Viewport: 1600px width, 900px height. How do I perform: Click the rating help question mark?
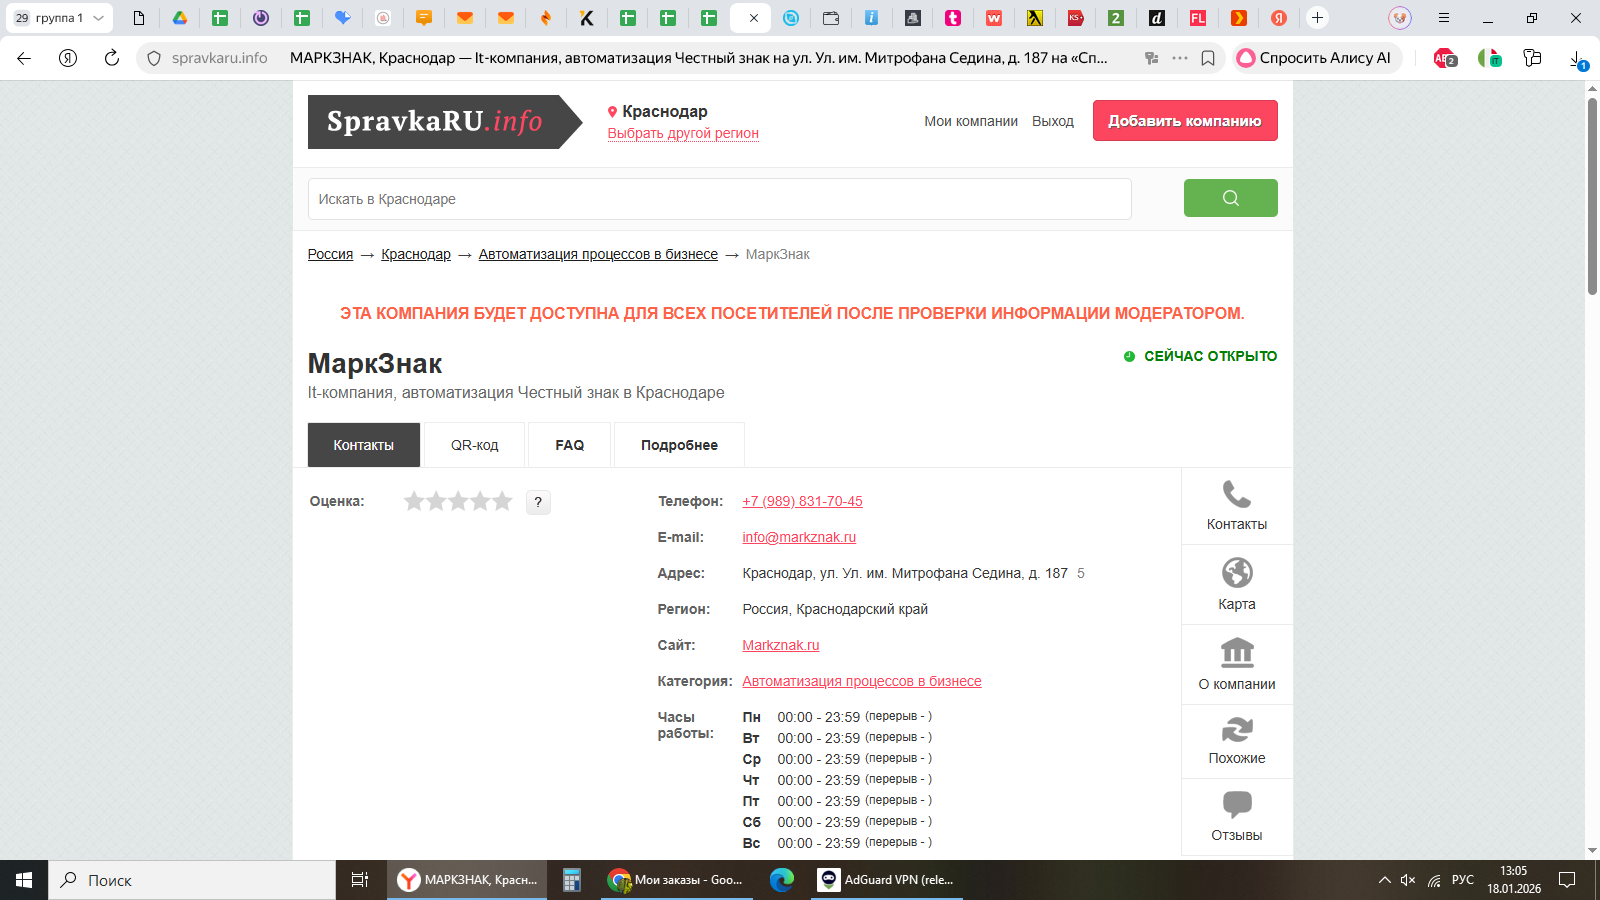(x=538, y=502)
